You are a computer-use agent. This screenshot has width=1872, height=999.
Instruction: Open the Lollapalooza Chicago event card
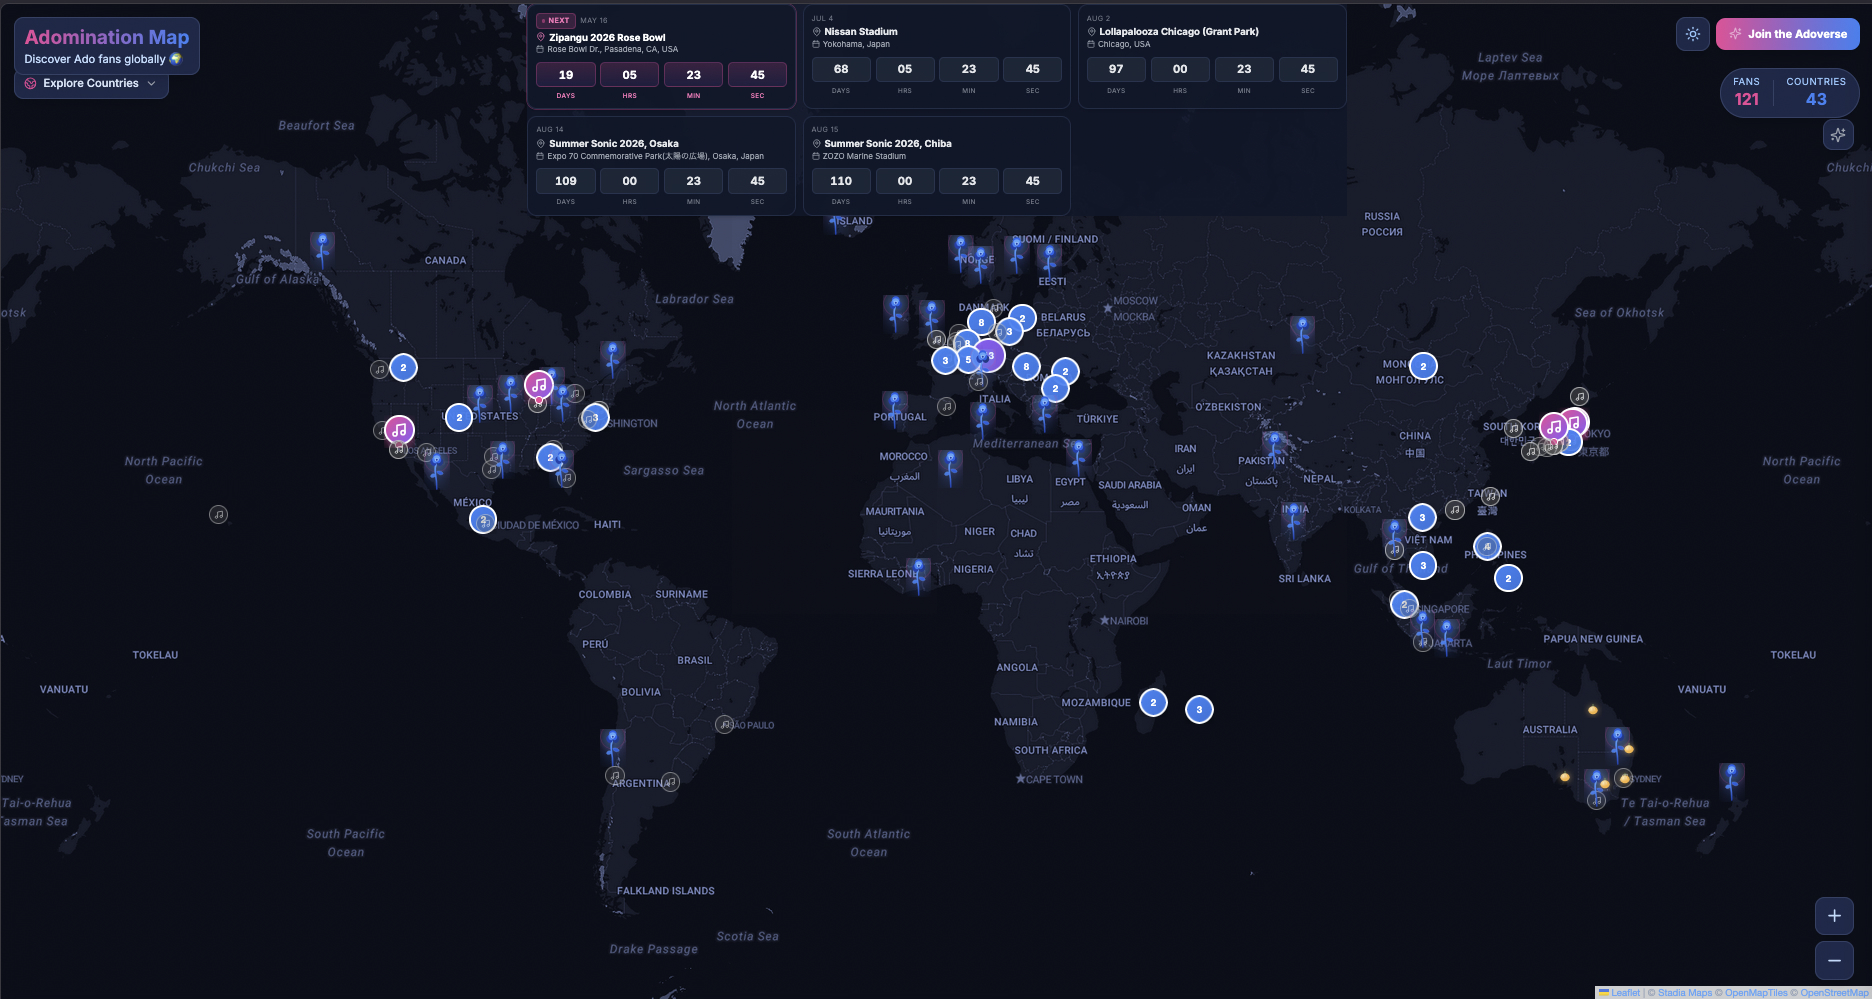click(1212, 56)
